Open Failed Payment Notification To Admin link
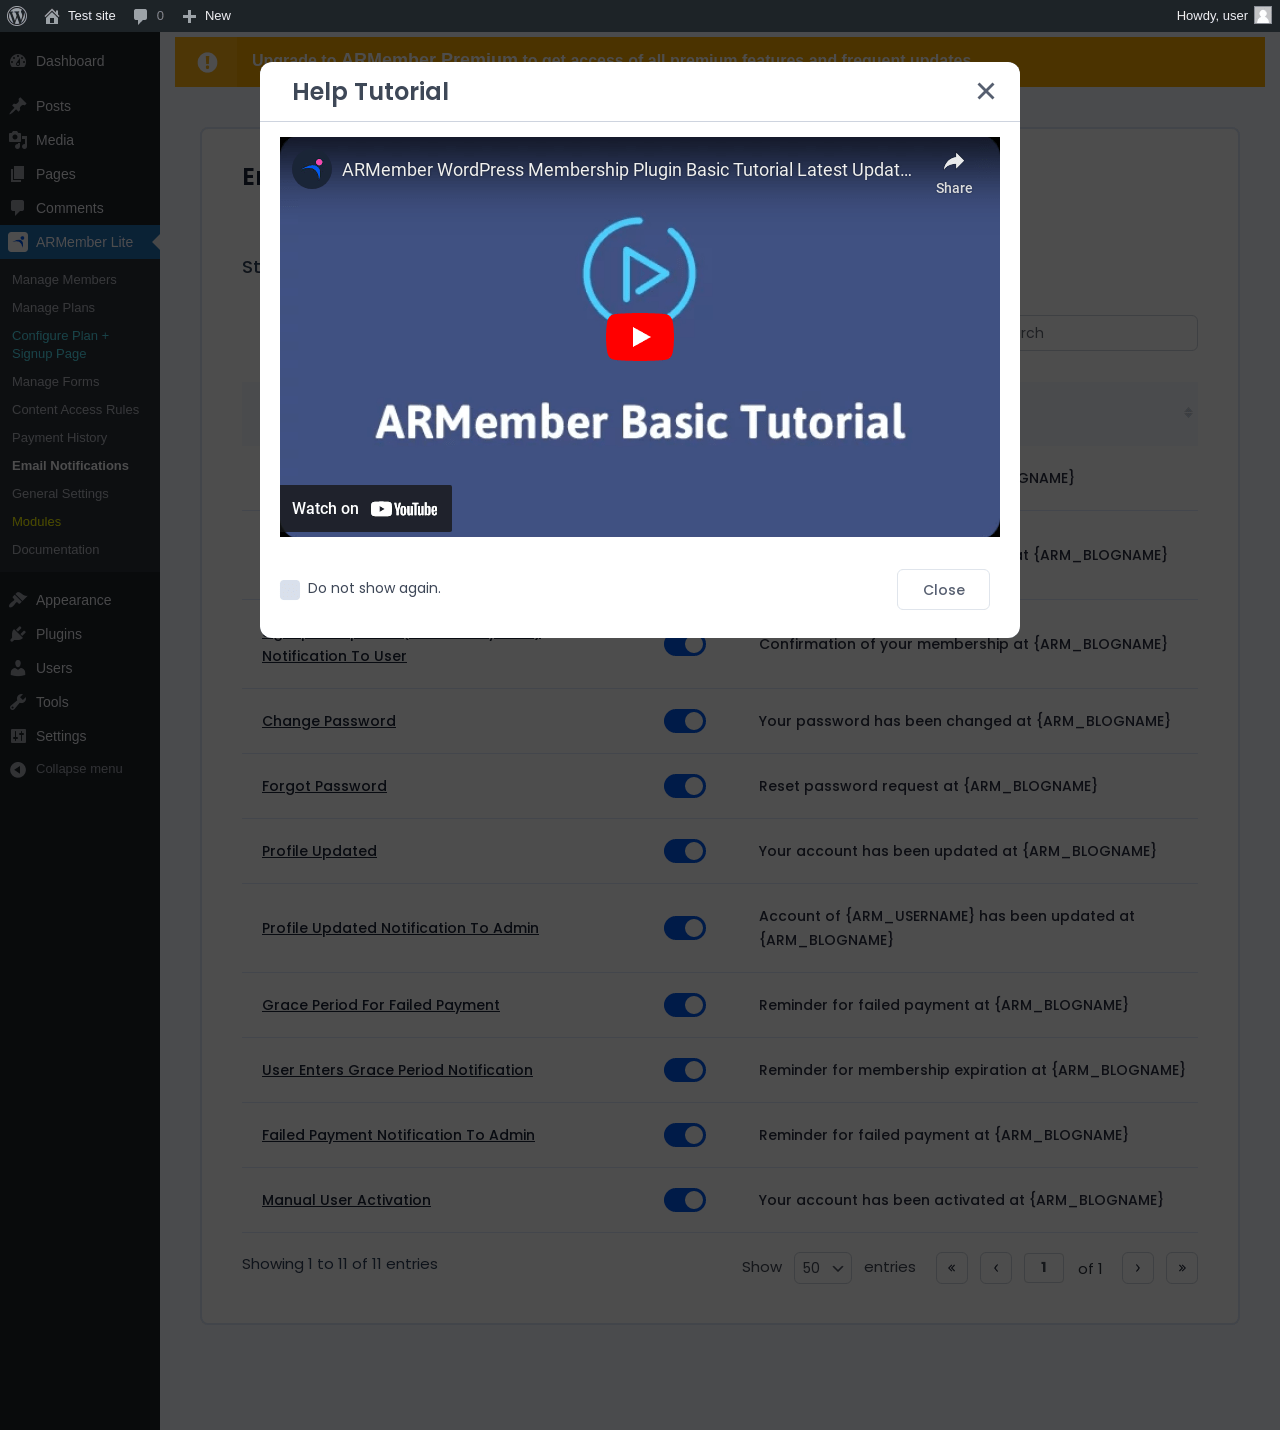The width and height of the screenshot is (1280, 1430). coord(398,1135)
